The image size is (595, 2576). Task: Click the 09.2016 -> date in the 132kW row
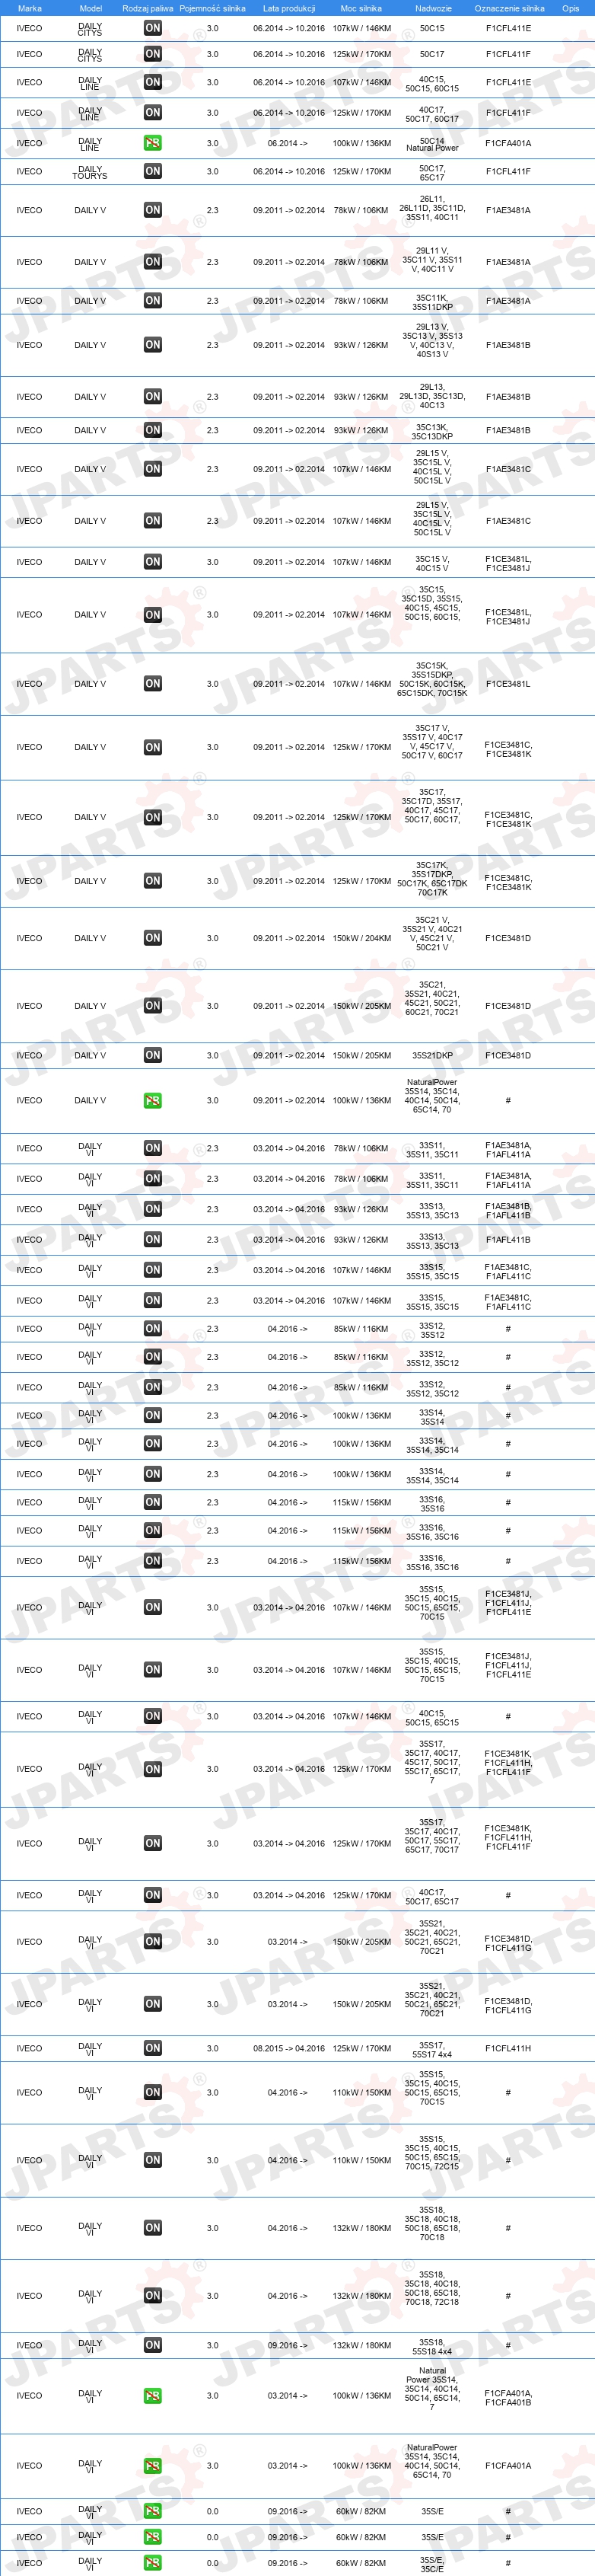click(288, 2345)
